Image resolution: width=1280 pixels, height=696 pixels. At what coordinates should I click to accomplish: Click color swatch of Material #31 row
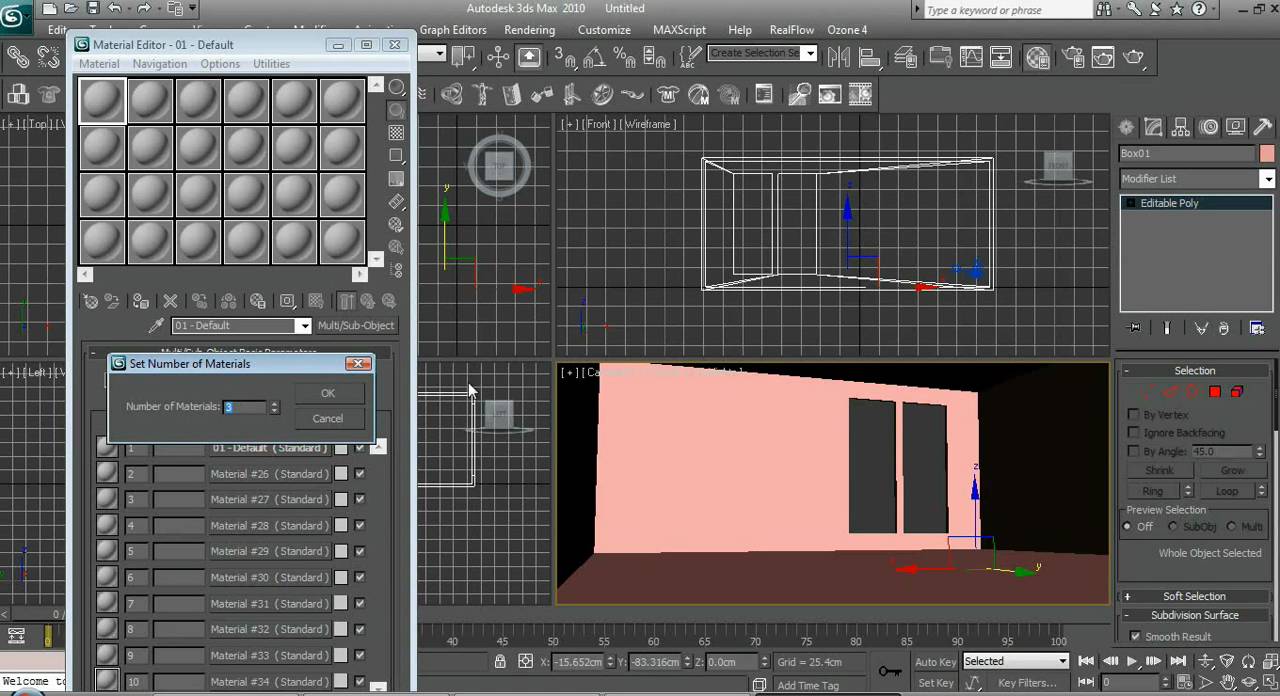point(341,603)
